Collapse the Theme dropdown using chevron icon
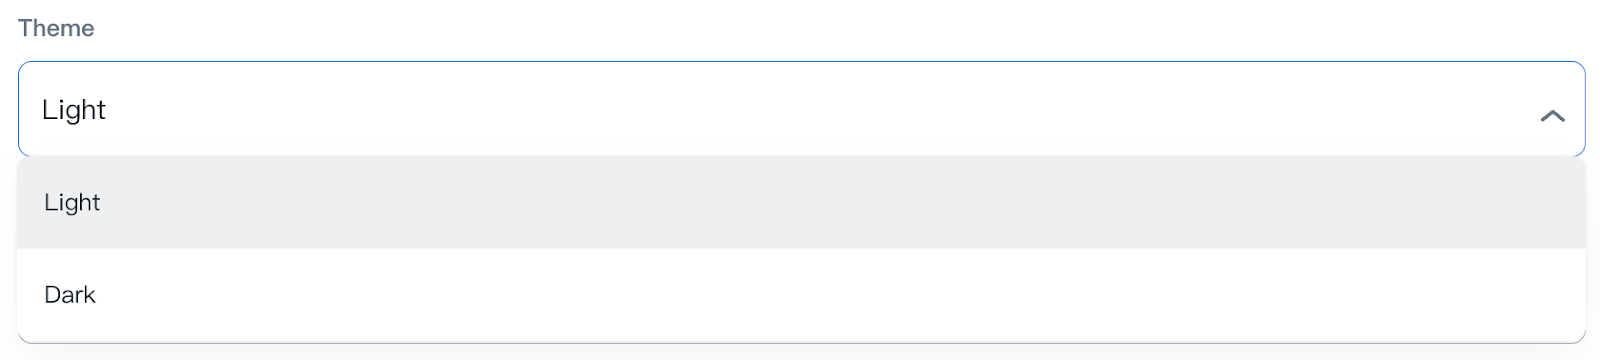The image size is (1600, 360). [1552, 116]
